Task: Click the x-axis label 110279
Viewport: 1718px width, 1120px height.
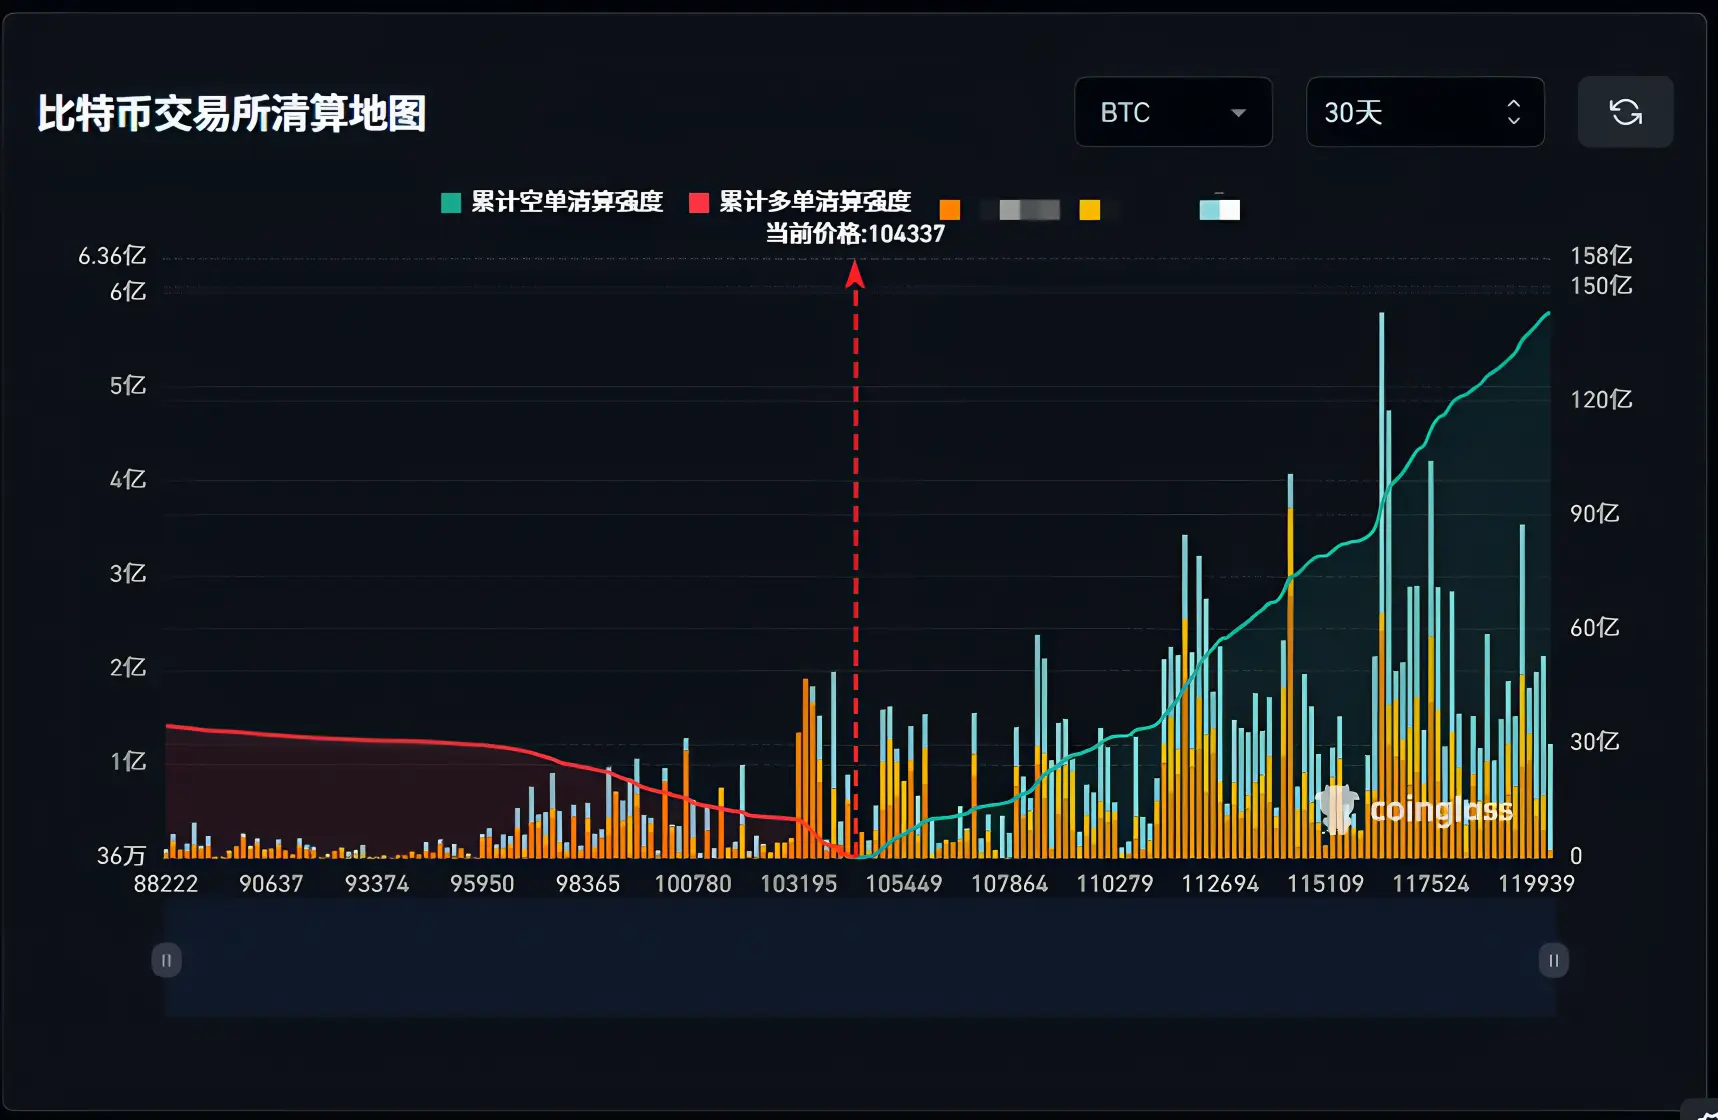Action: tap(1115, 884)
